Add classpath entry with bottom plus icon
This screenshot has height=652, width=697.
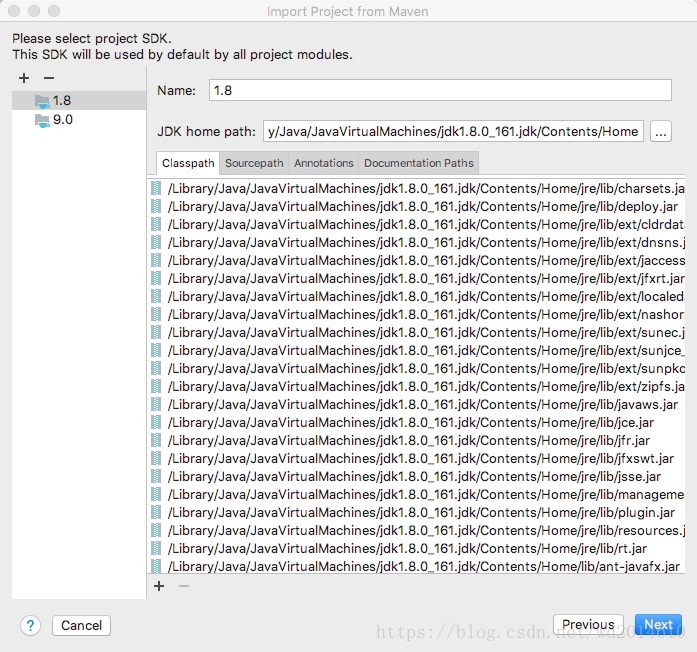tap(159, 586)
